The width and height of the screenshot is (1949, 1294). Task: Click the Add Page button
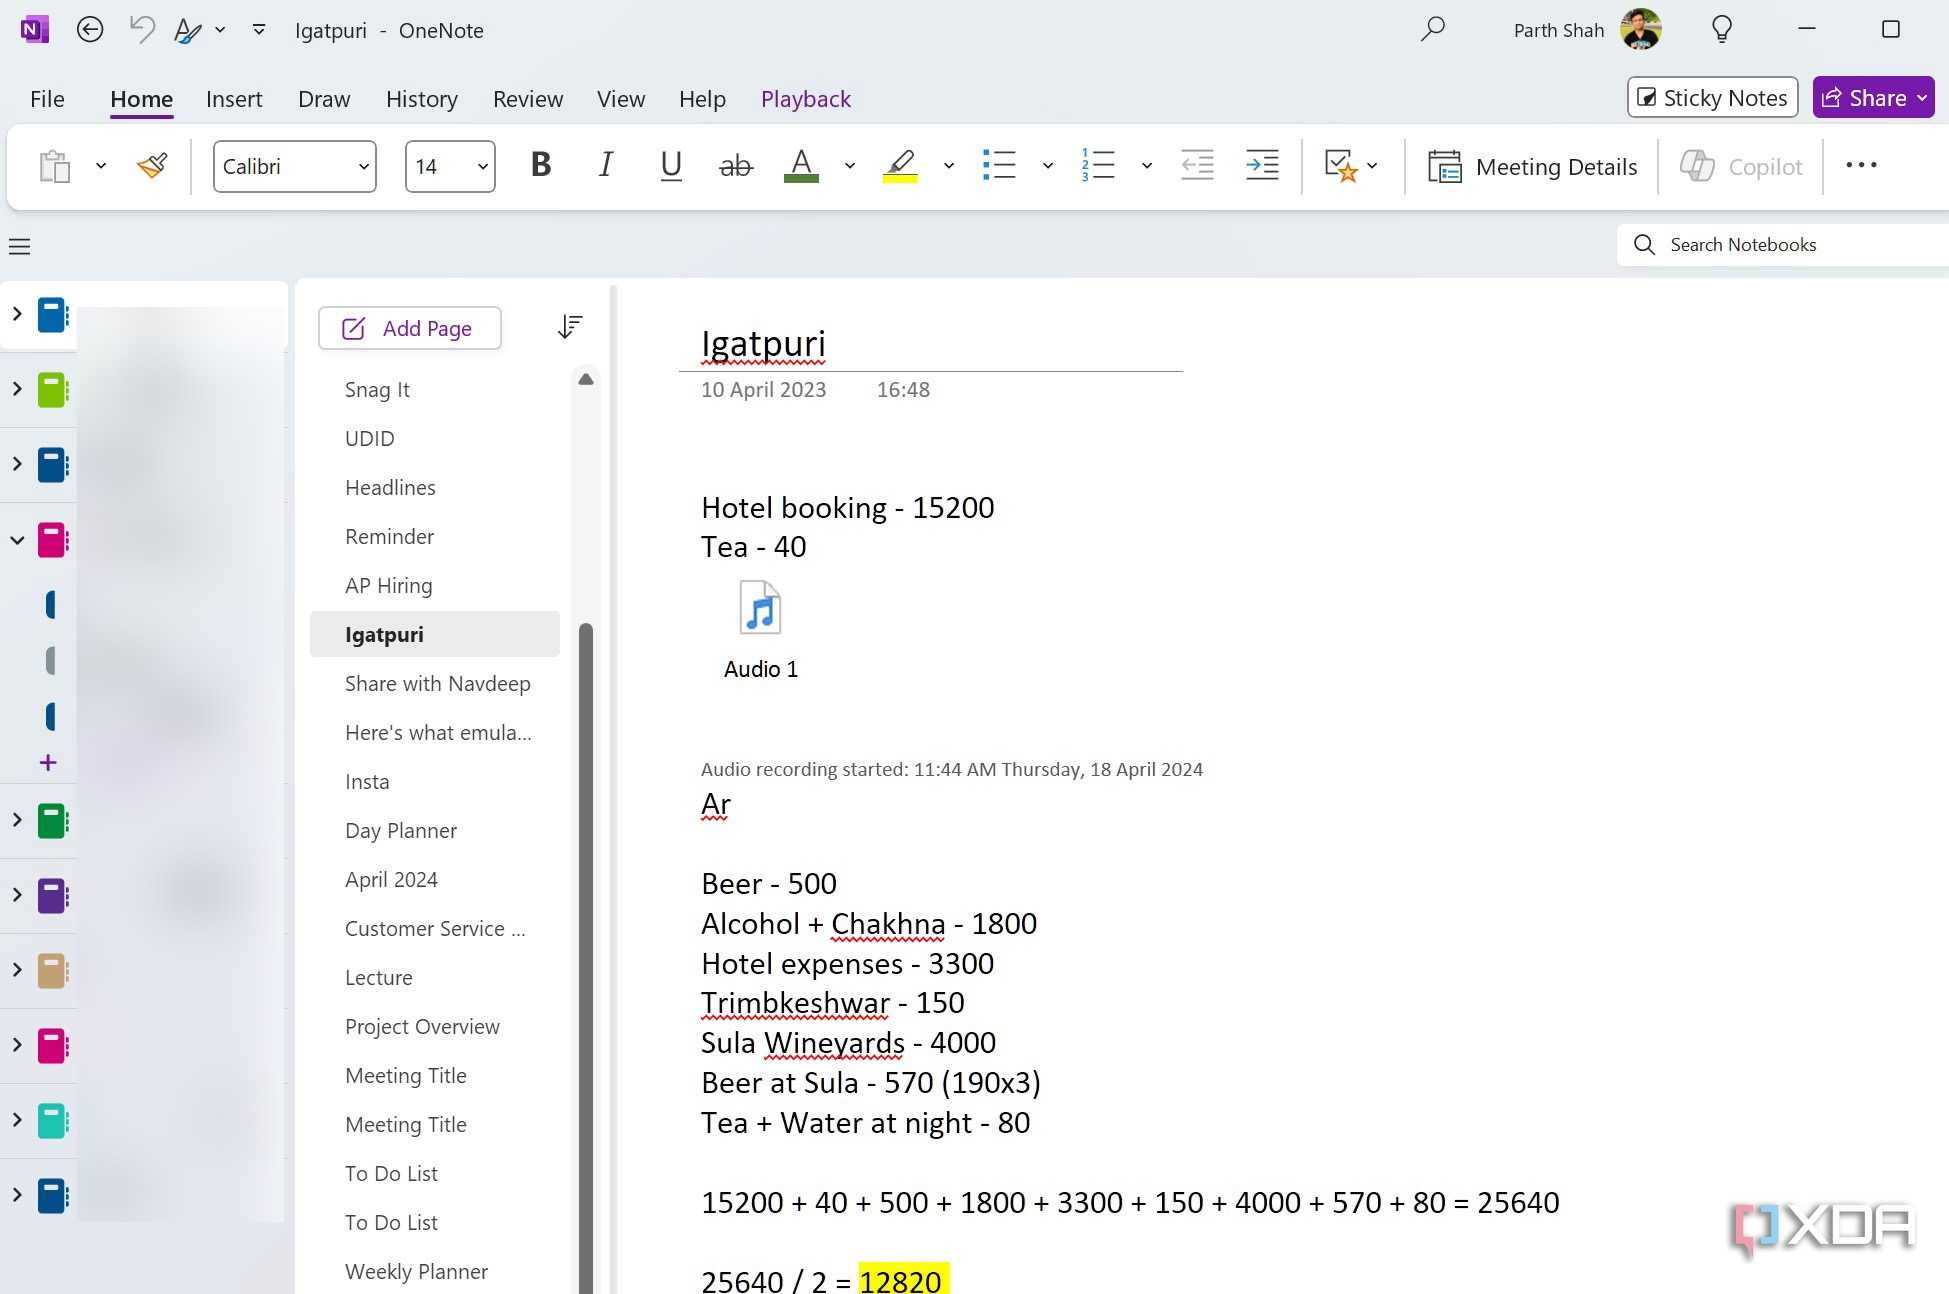(410, 328)
